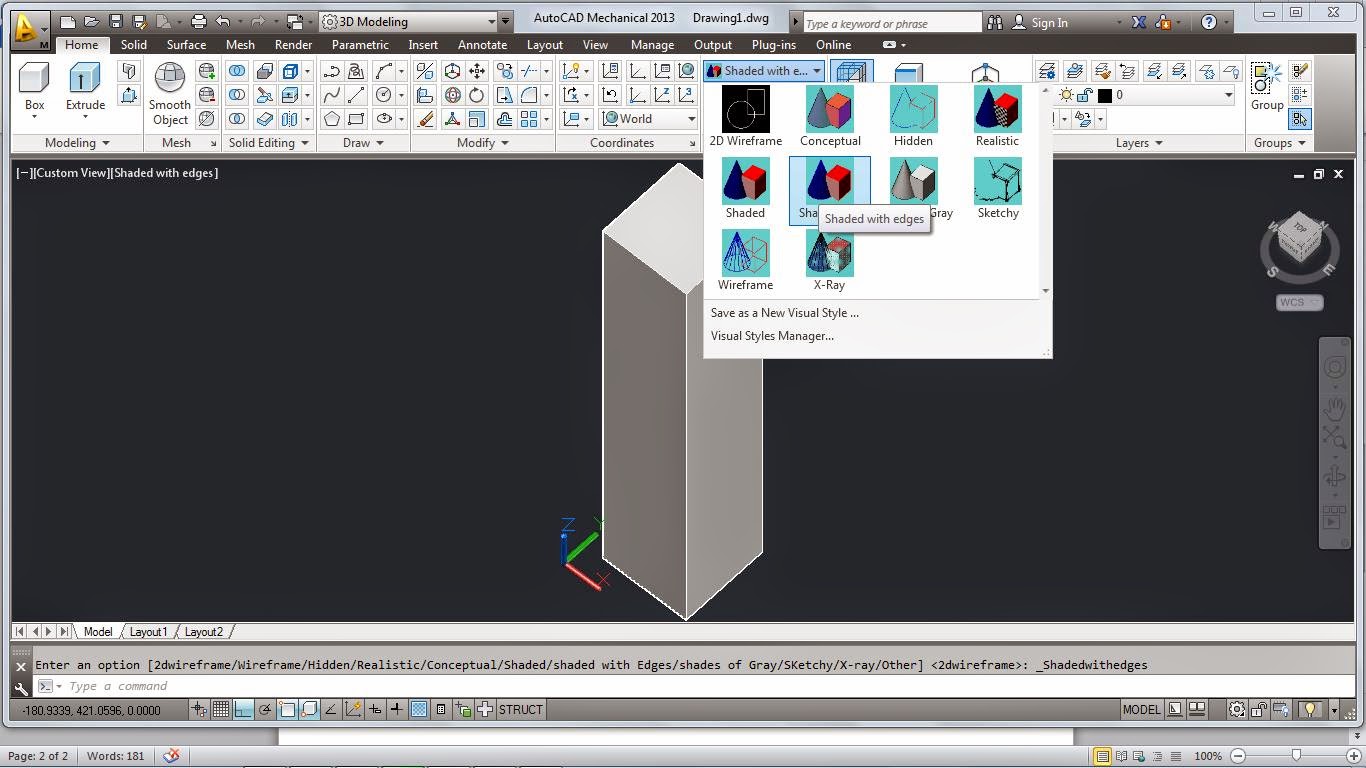Switch to the Parametric ribbon tab
The height and width of the screenshot is (768, 1366).
[x=360, y=44]
